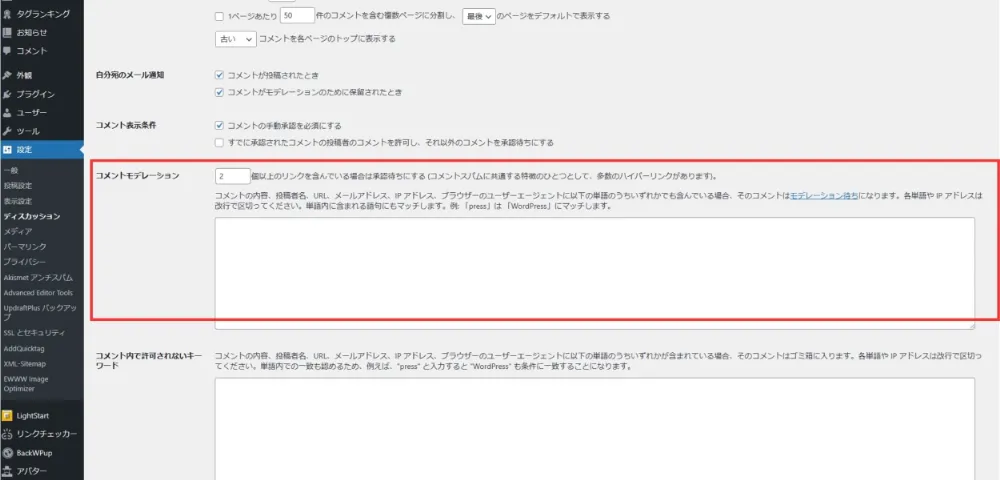This screenshot has width=1000, height=480.
Task: Select ディスカッション submenu item
Action: point(32,217)
